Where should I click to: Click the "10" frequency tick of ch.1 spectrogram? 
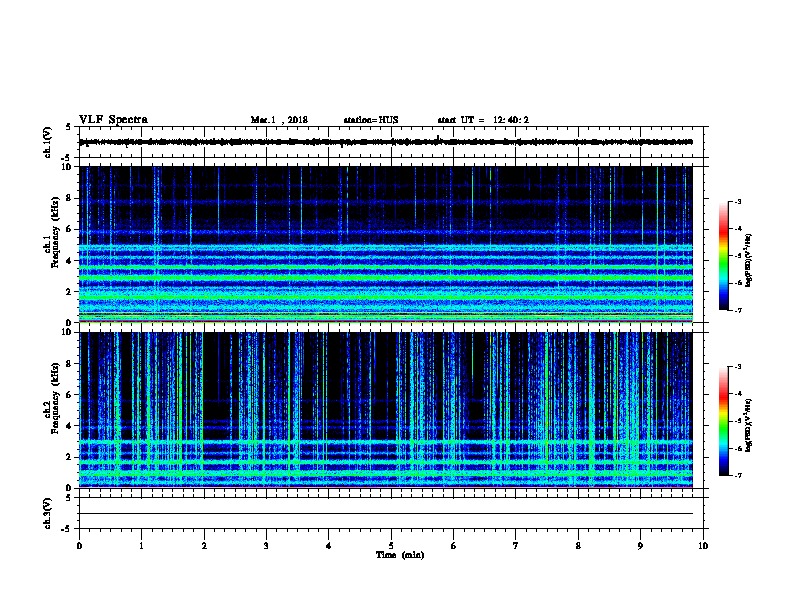tap(67, 166)
